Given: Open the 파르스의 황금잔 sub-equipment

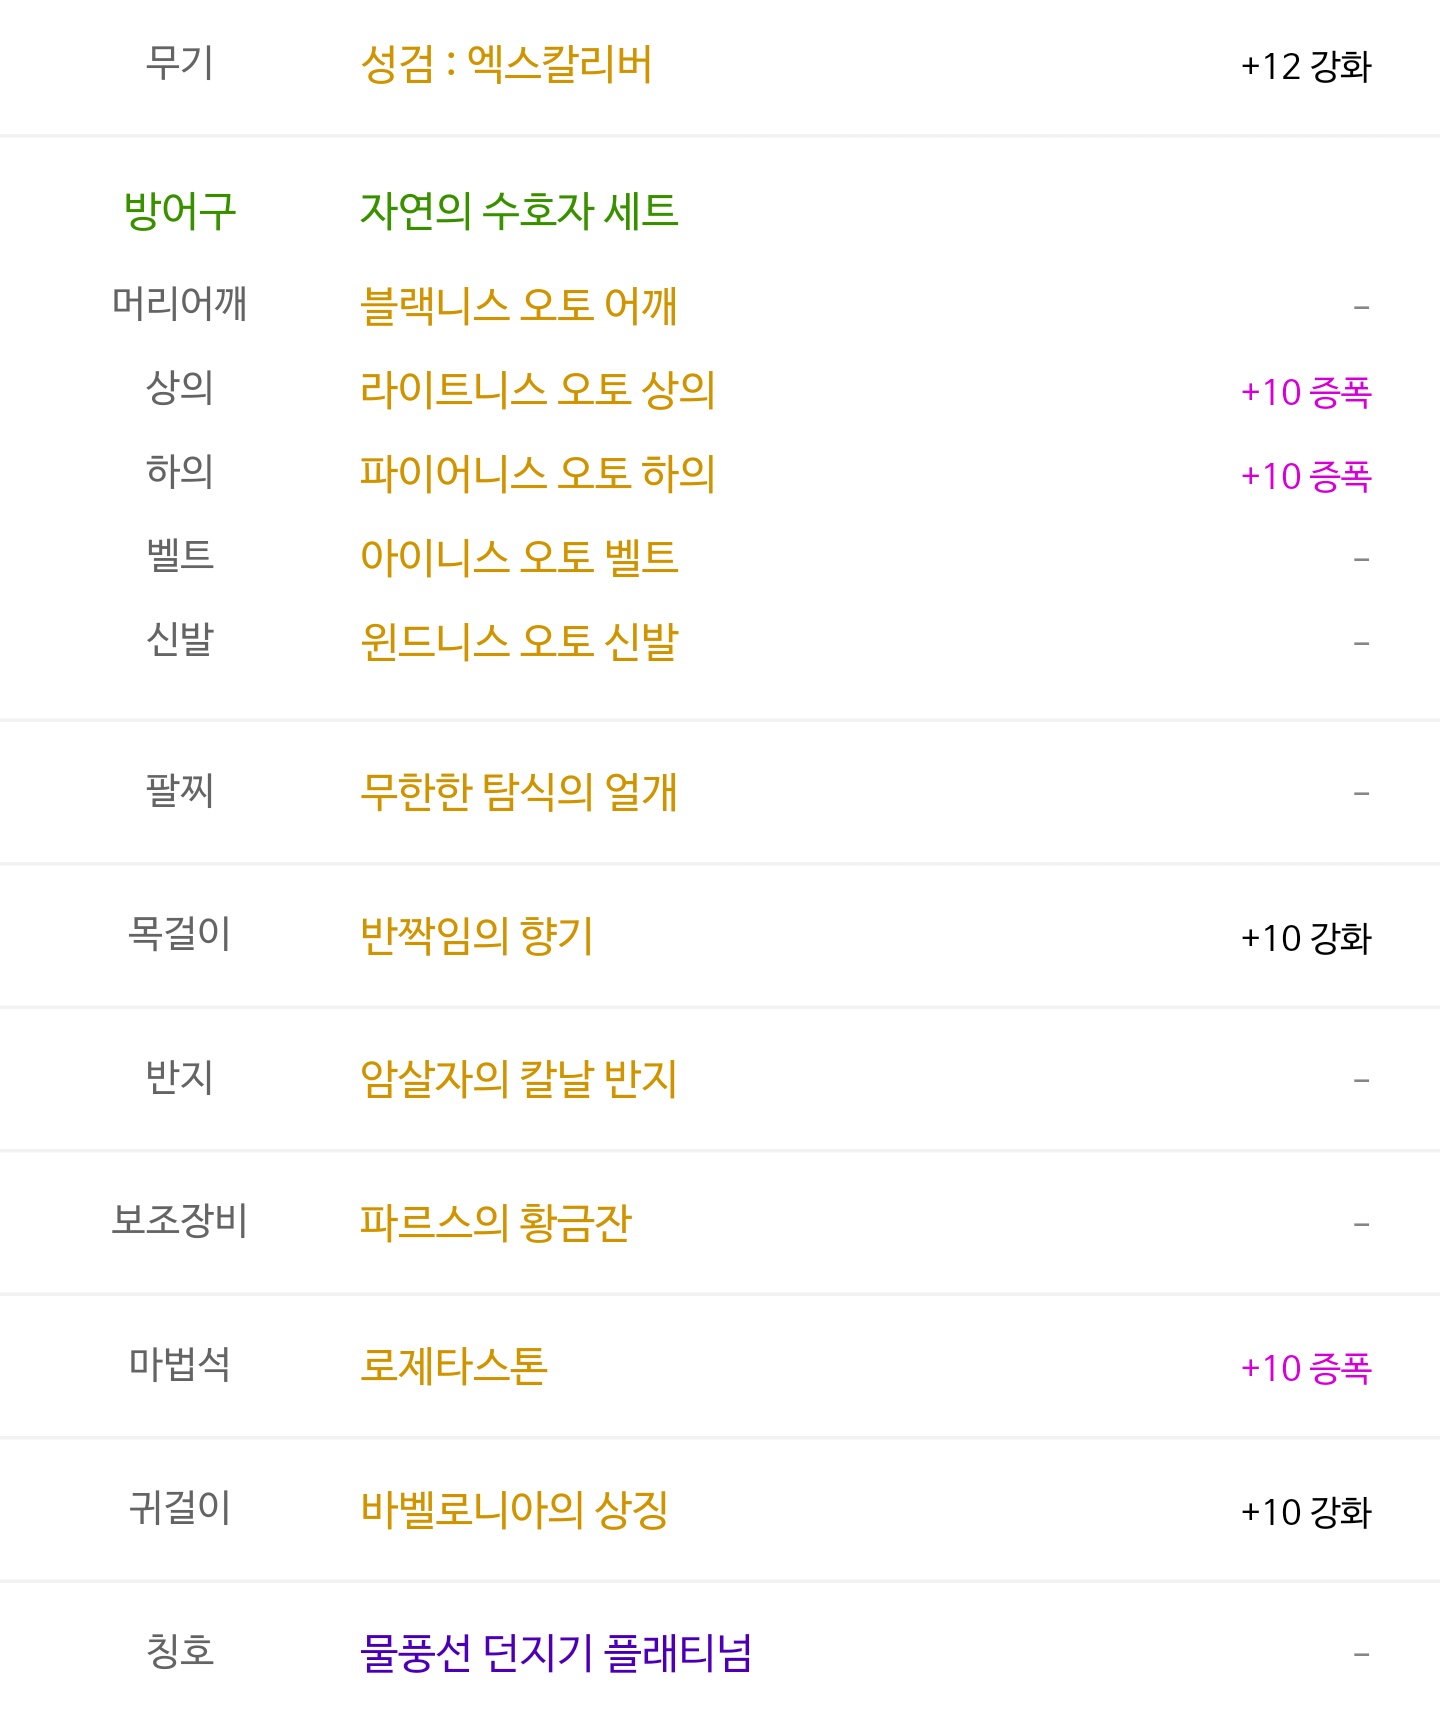Looking at the screenshot, I should pyautogui.click(x=496, y=1222).
